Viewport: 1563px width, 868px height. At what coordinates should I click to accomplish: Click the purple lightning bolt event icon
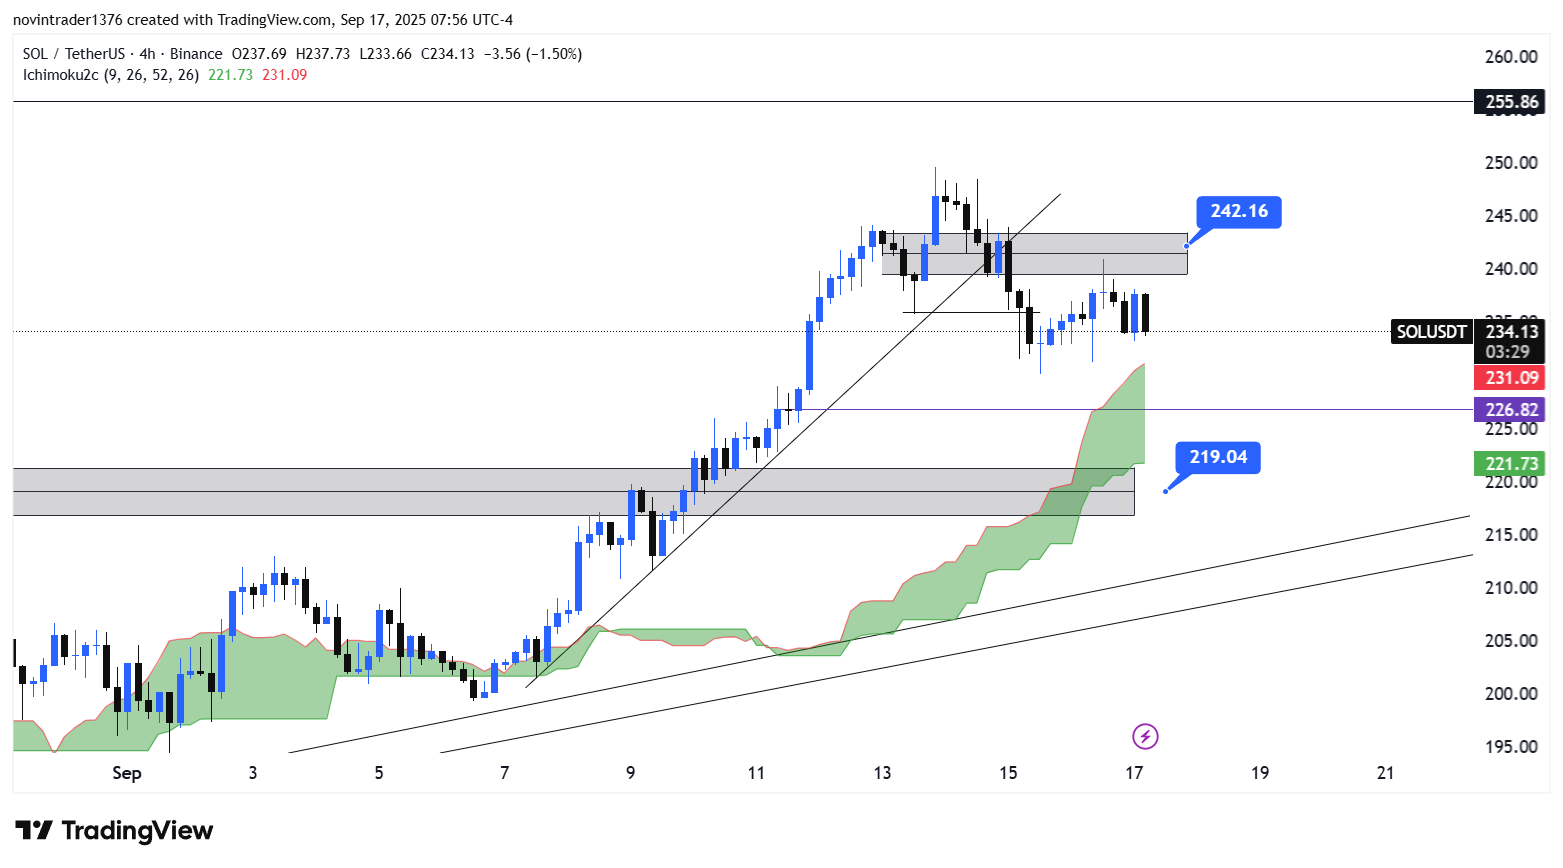[x=1145, y=737]
